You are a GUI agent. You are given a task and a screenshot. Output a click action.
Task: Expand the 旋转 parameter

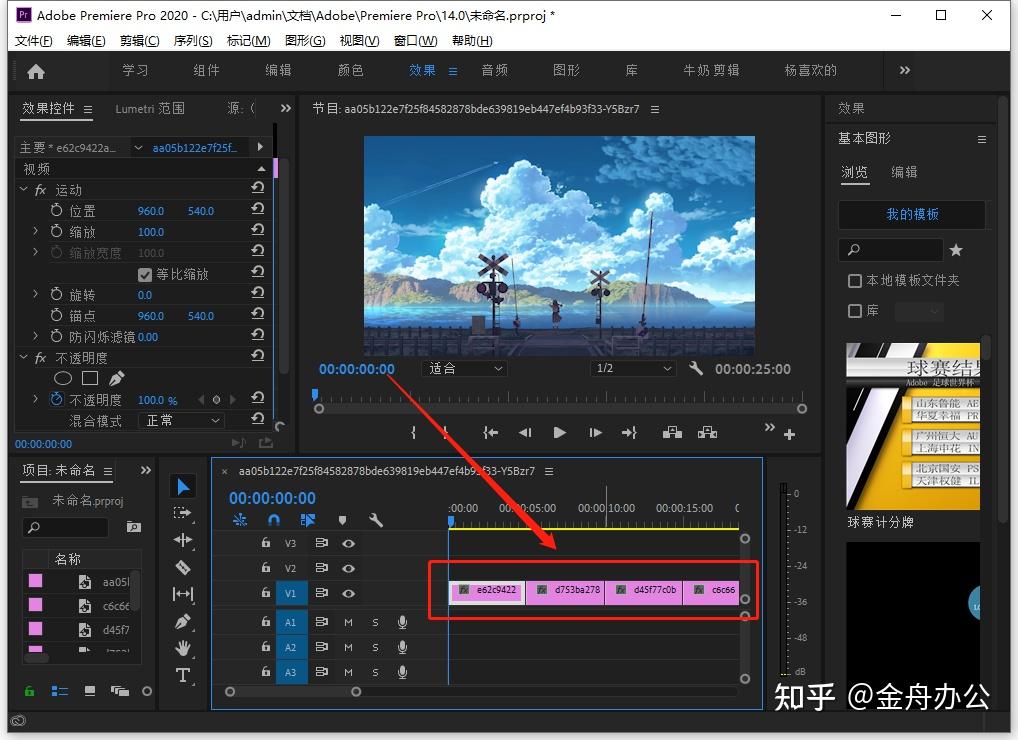[x=36, y=294]
